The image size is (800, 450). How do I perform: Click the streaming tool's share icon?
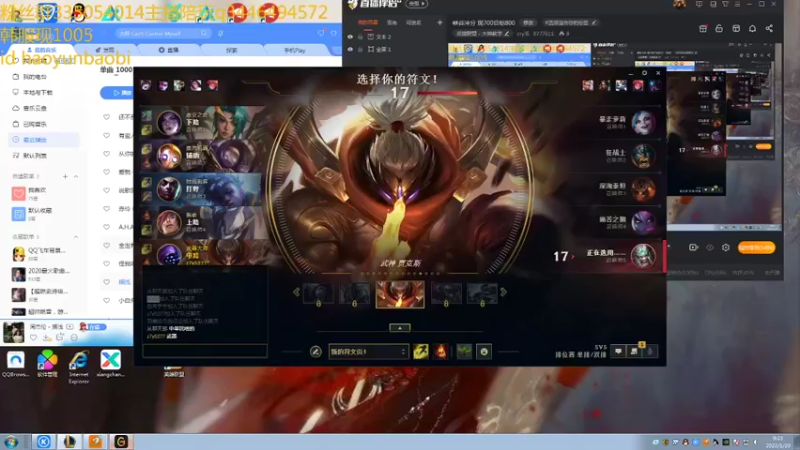[769, 29]
